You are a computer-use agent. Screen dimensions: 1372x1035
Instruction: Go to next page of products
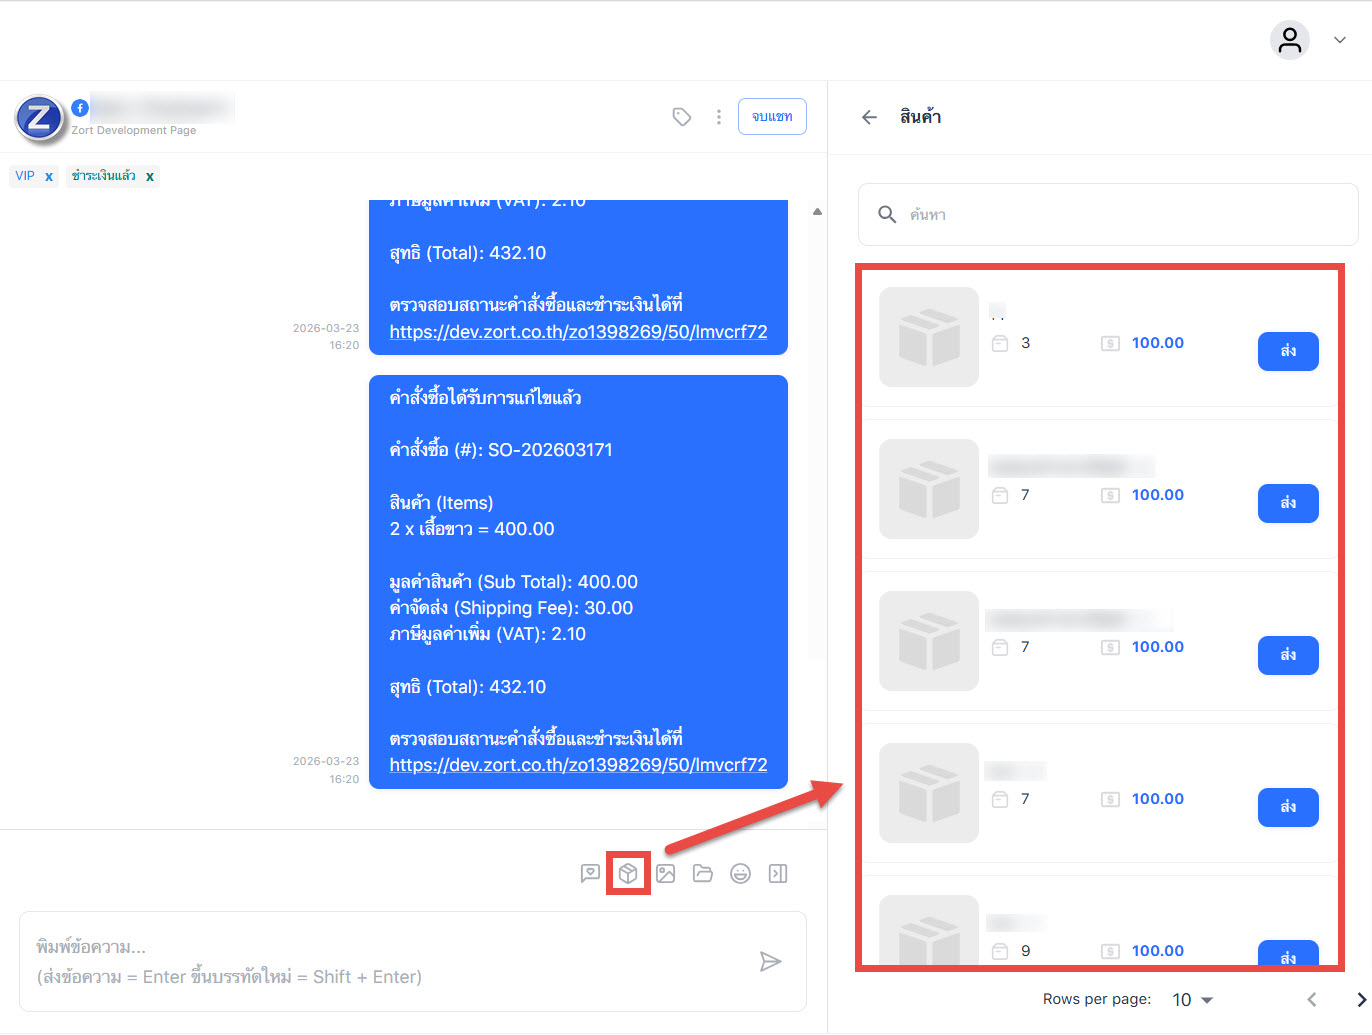pos(1360,1000)
